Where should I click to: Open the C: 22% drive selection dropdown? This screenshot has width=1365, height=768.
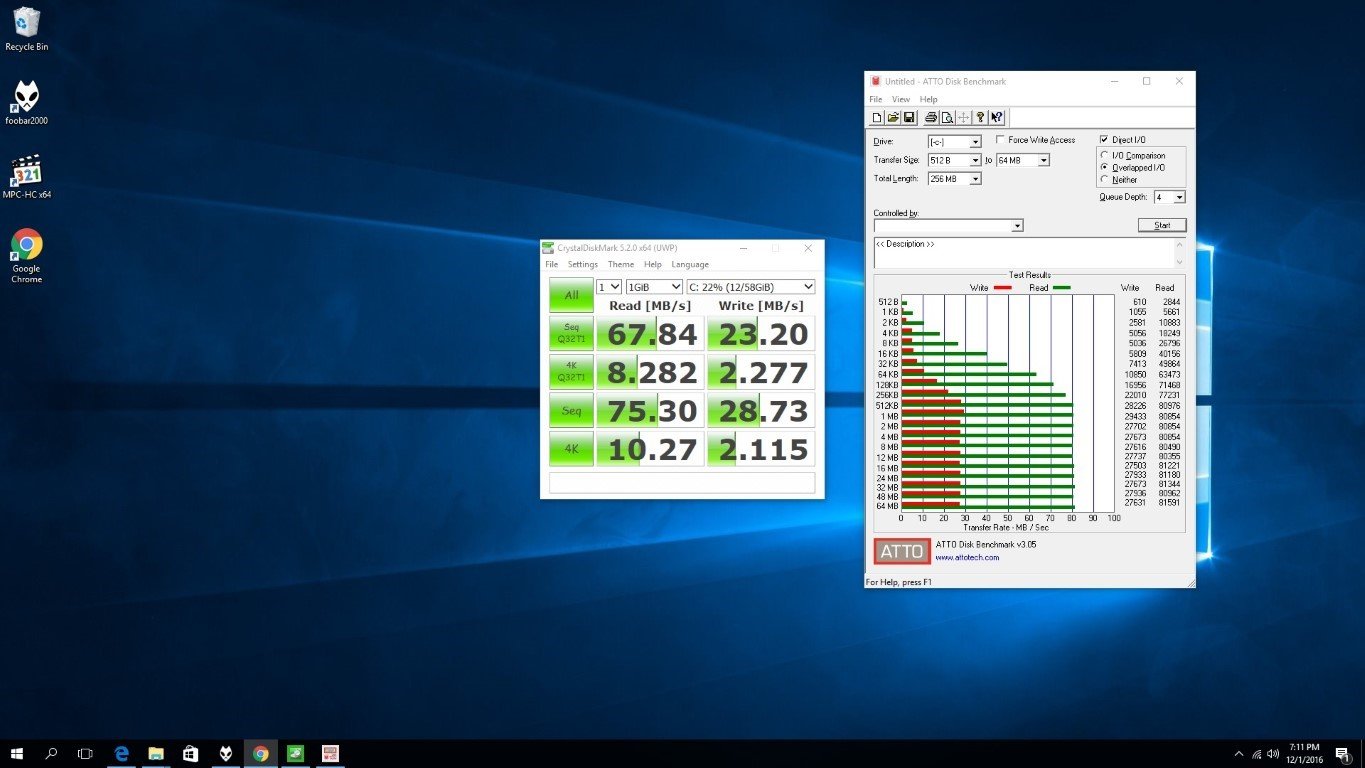750,287
